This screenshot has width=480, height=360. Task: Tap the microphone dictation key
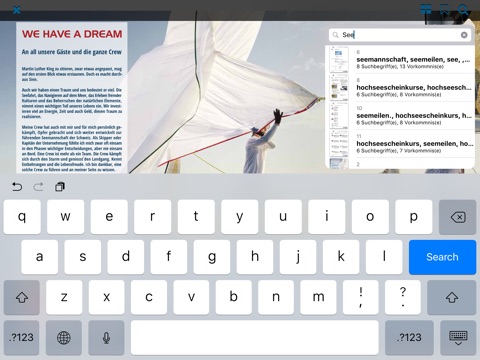[x=106, y=338]
